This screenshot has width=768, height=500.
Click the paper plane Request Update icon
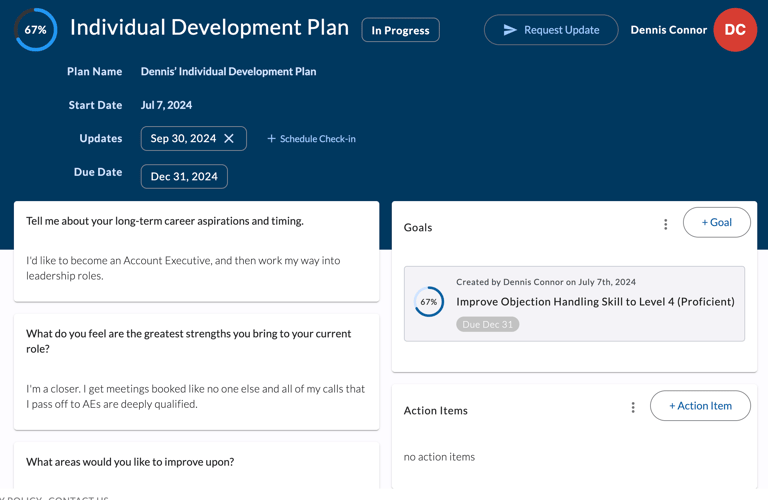[510, 30]
